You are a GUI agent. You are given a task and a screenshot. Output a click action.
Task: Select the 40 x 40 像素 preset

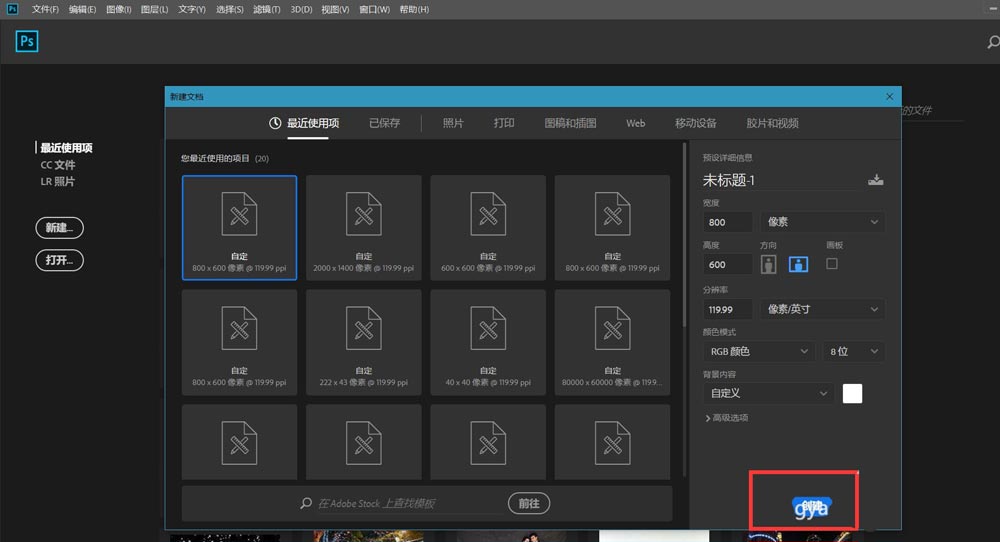coord(488,342)
